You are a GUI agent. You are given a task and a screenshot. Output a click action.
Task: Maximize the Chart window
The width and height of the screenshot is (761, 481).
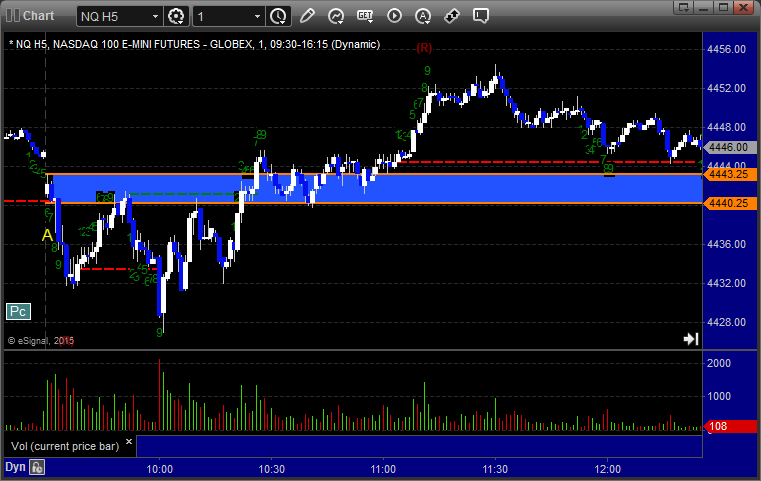[x=723, y=7]
